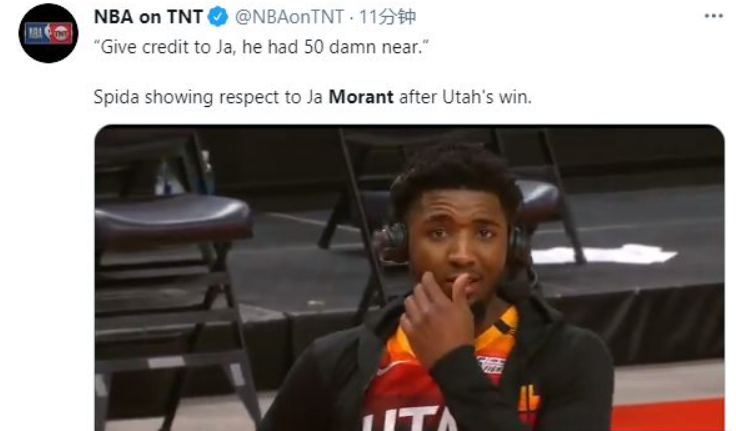Viewport: 736px width, 431px height.
Task: Click the white papers on stage in video
Action: (x=606, y=254)
